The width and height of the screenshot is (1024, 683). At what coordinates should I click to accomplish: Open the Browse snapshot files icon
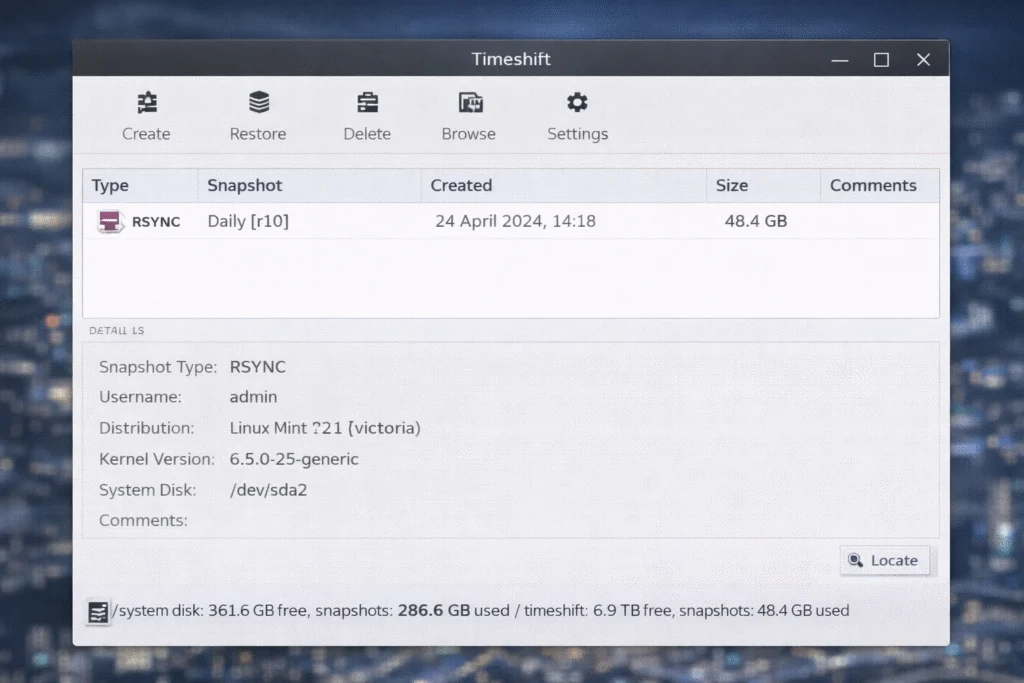point(470,103)
